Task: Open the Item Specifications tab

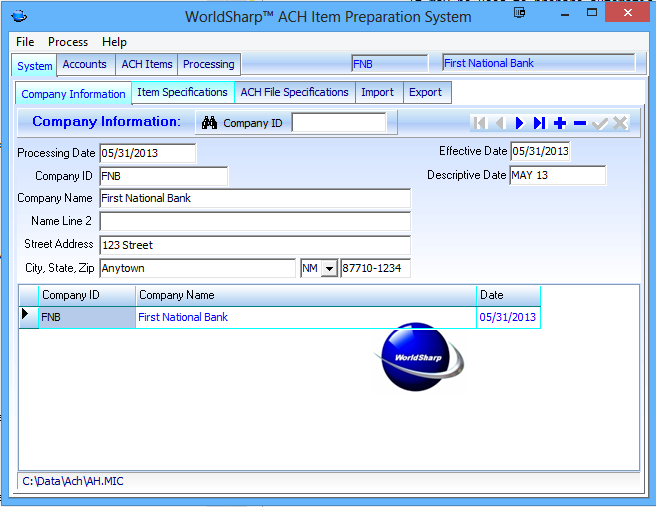Action: pyautogui.click(x=182, y=92)
